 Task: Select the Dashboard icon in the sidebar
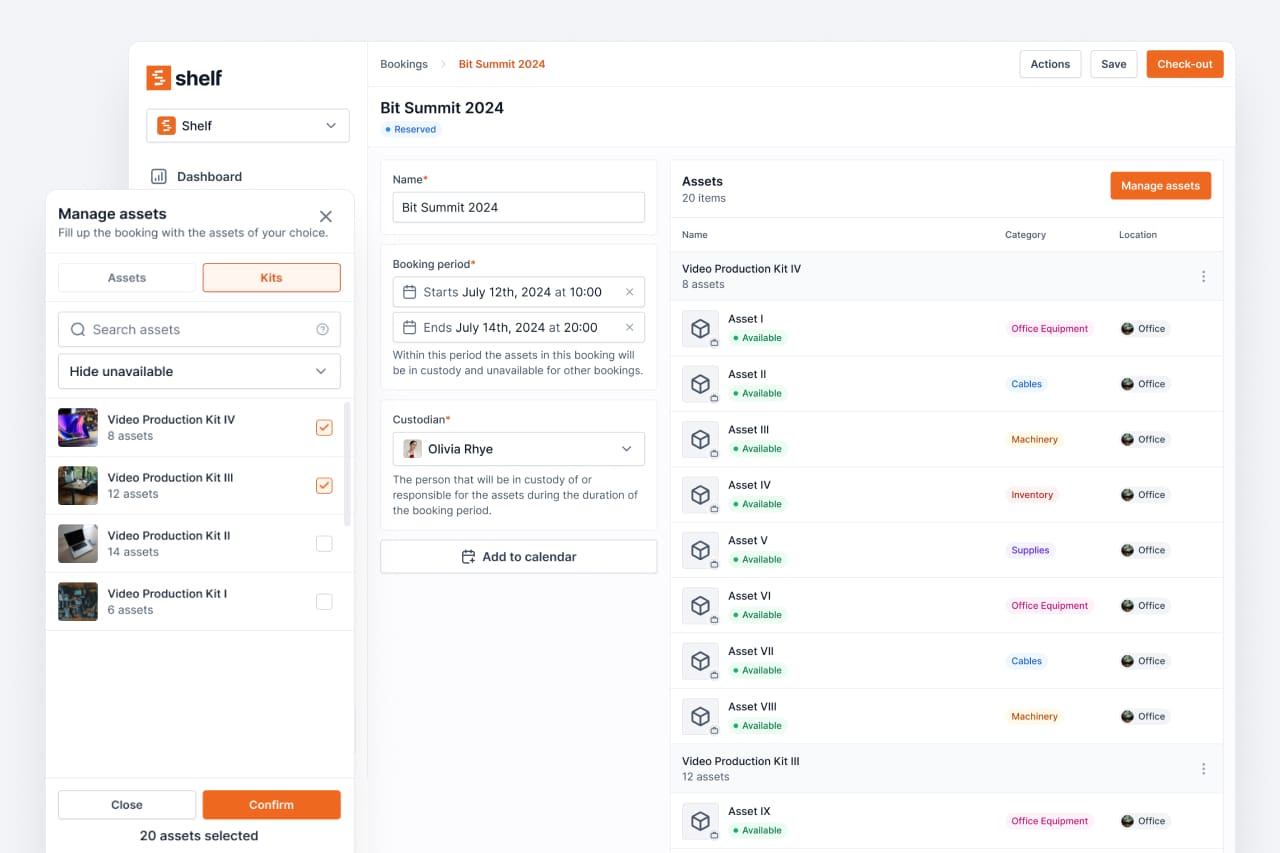(159, 176)
